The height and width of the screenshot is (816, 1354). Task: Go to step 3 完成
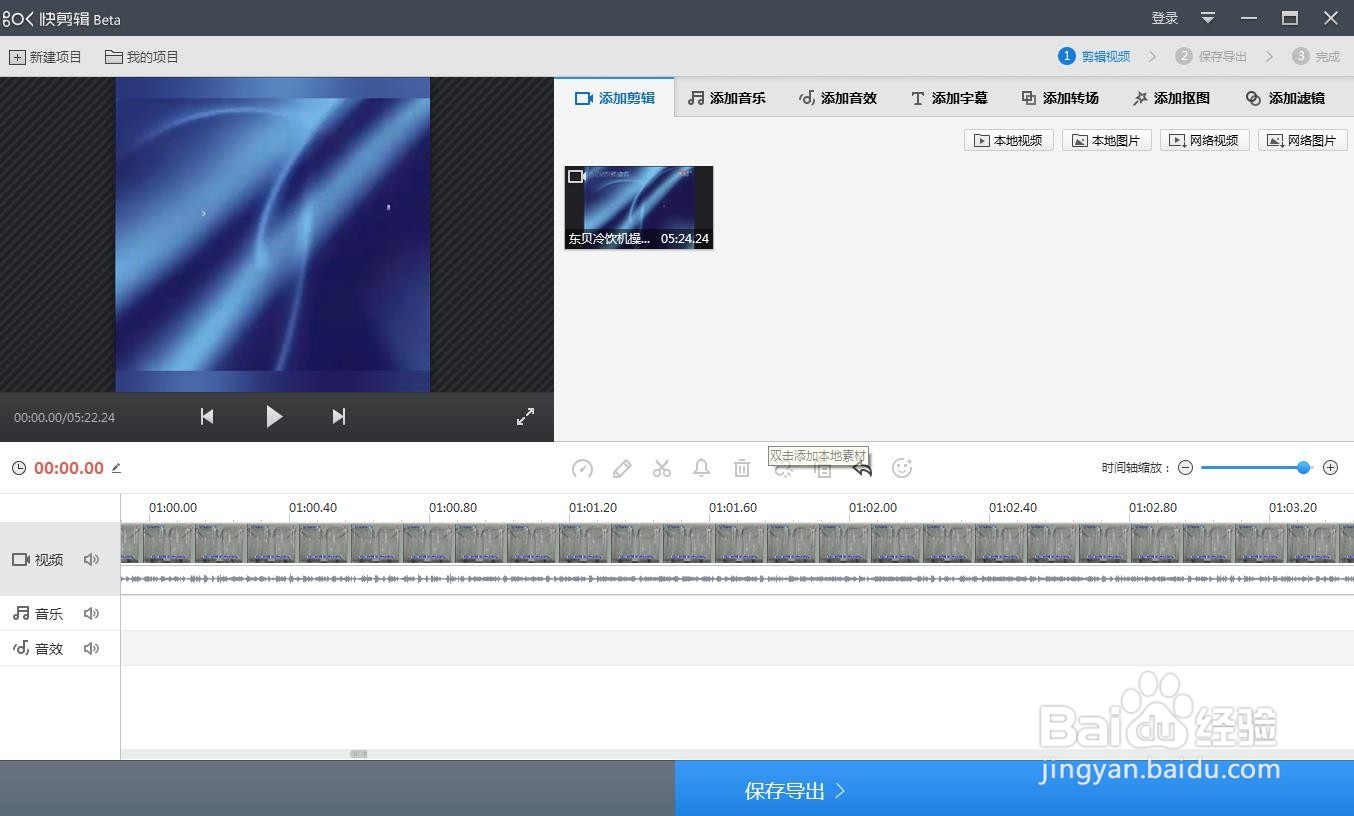tap(1316, 57)
